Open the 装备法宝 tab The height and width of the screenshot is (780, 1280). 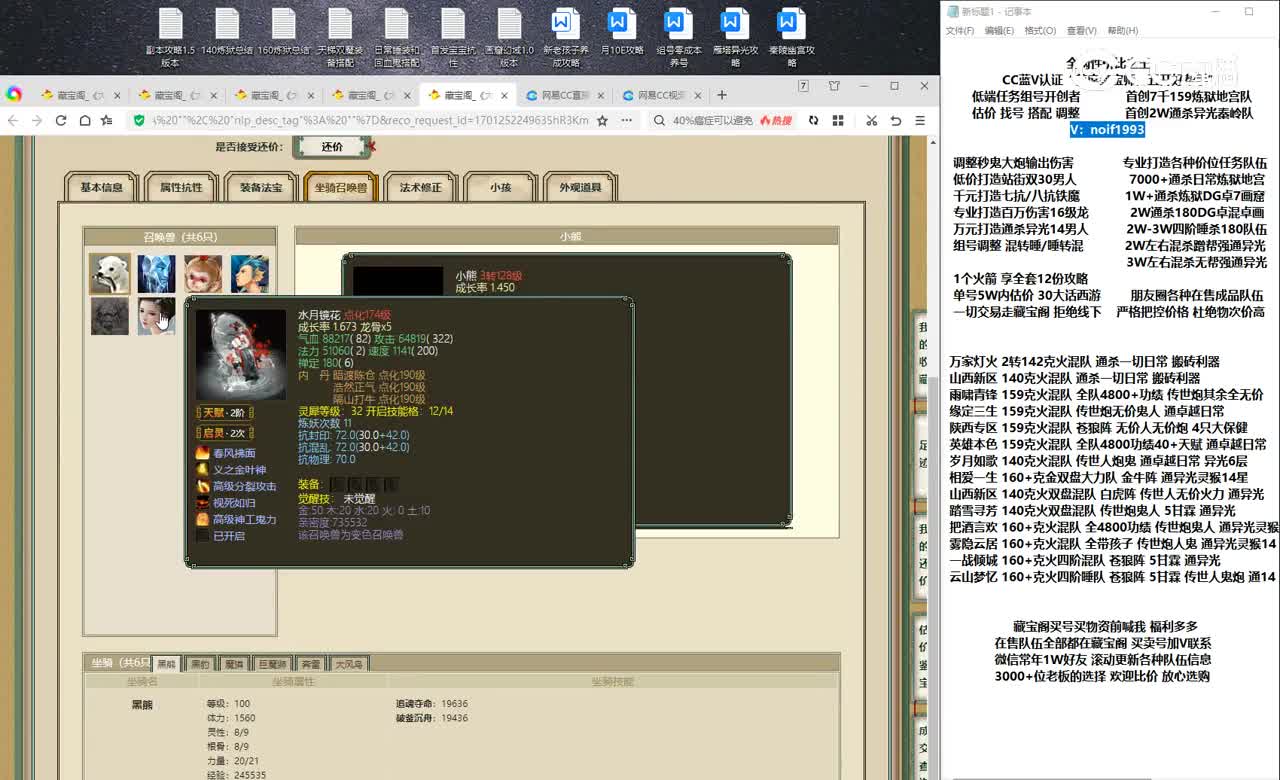pos(261,187)
